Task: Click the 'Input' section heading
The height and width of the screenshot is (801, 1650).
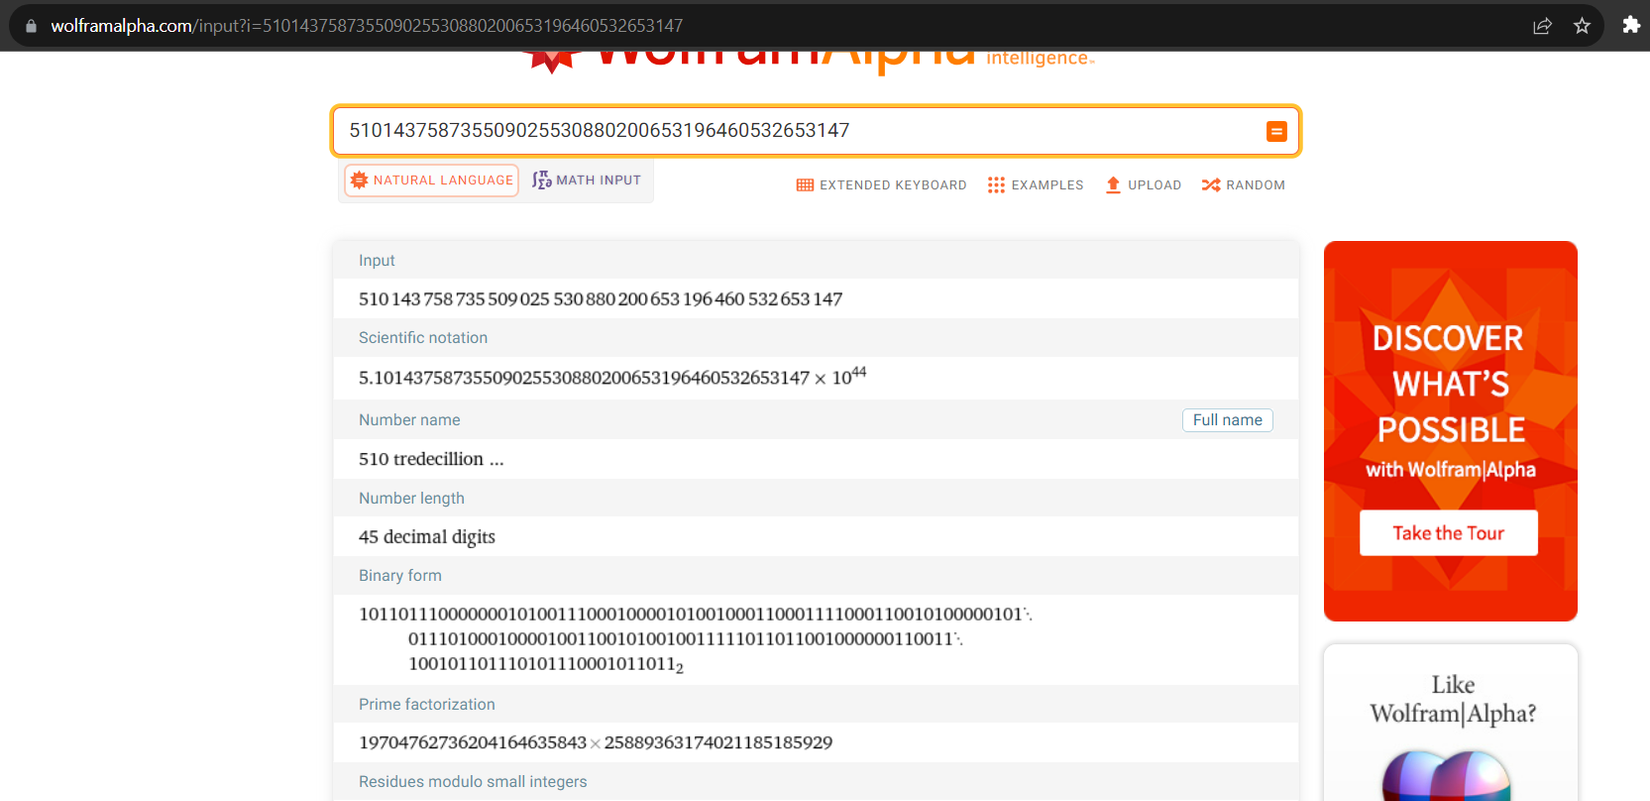Action: pyautogui.click(x=377, y=260)
